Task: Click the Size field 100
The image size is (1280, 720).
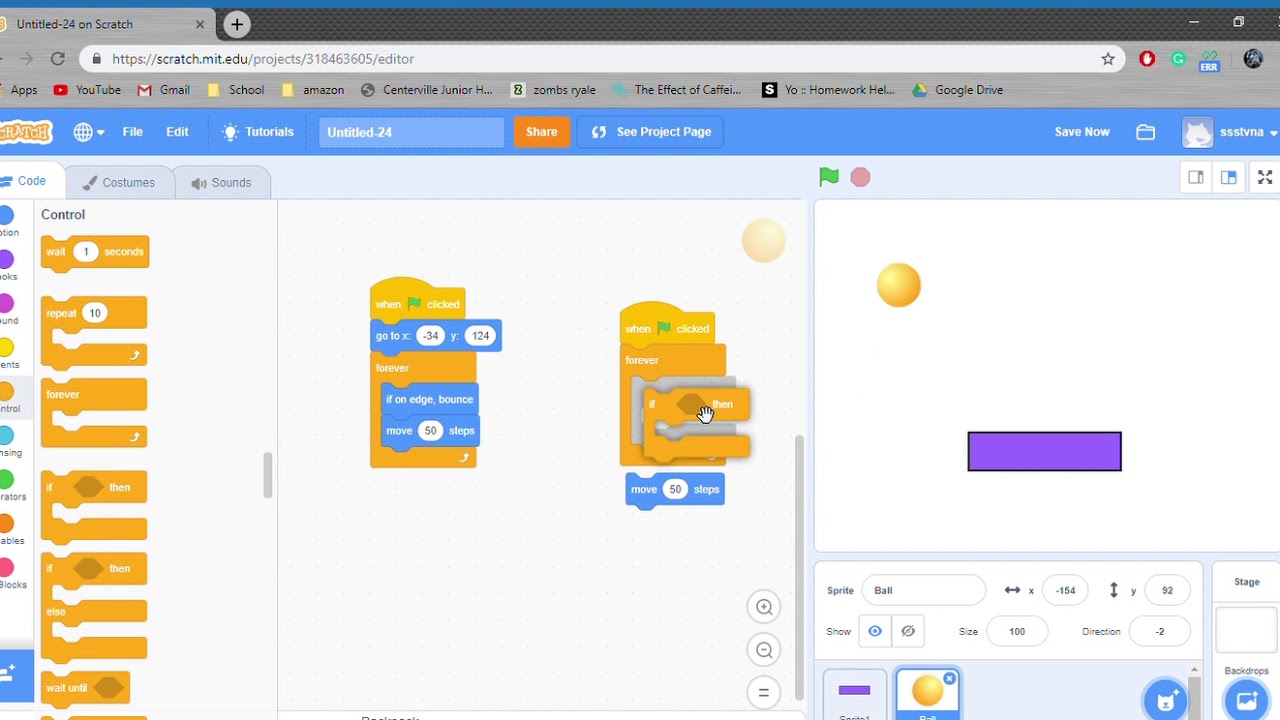Action: pos(1017,631)
